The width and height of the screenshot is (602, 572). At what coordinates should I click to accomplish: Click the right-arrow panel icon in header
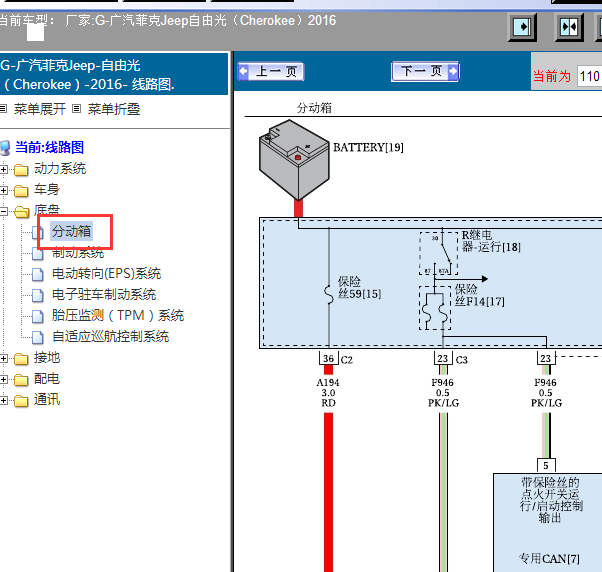(x=522, y=27)
